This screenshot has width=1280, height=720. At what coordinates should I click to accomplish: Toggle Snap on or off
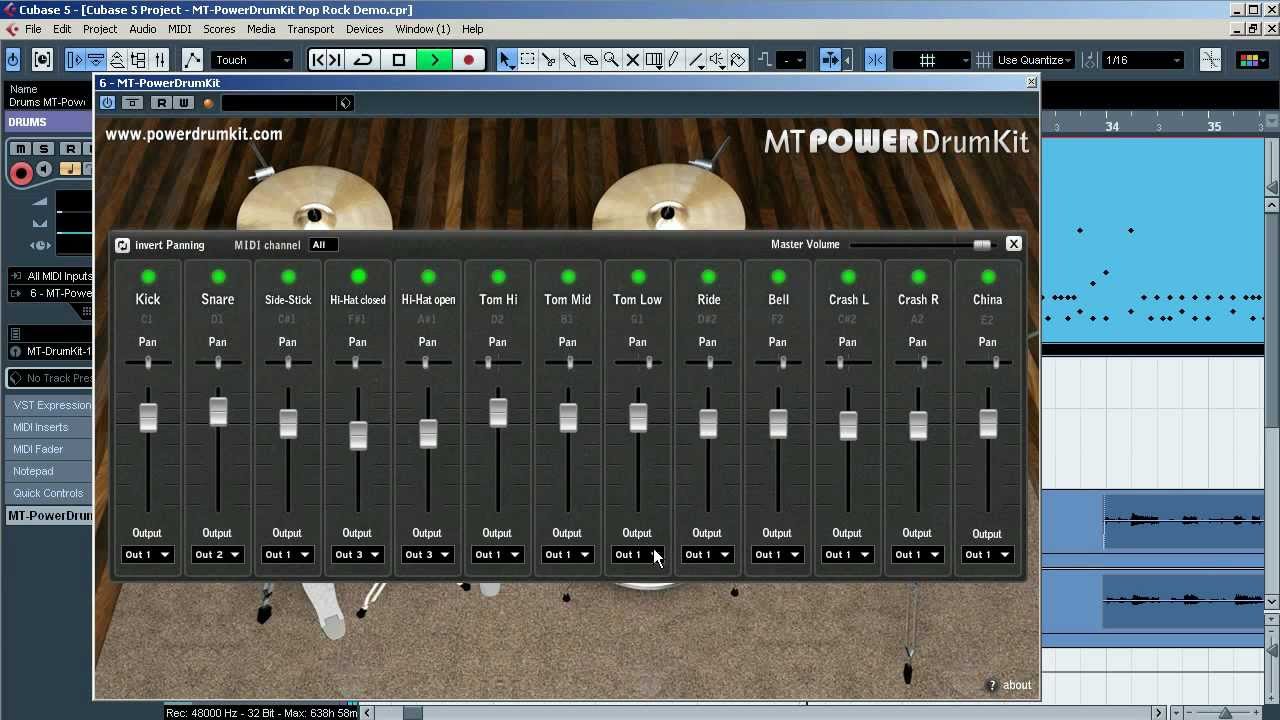875,60
